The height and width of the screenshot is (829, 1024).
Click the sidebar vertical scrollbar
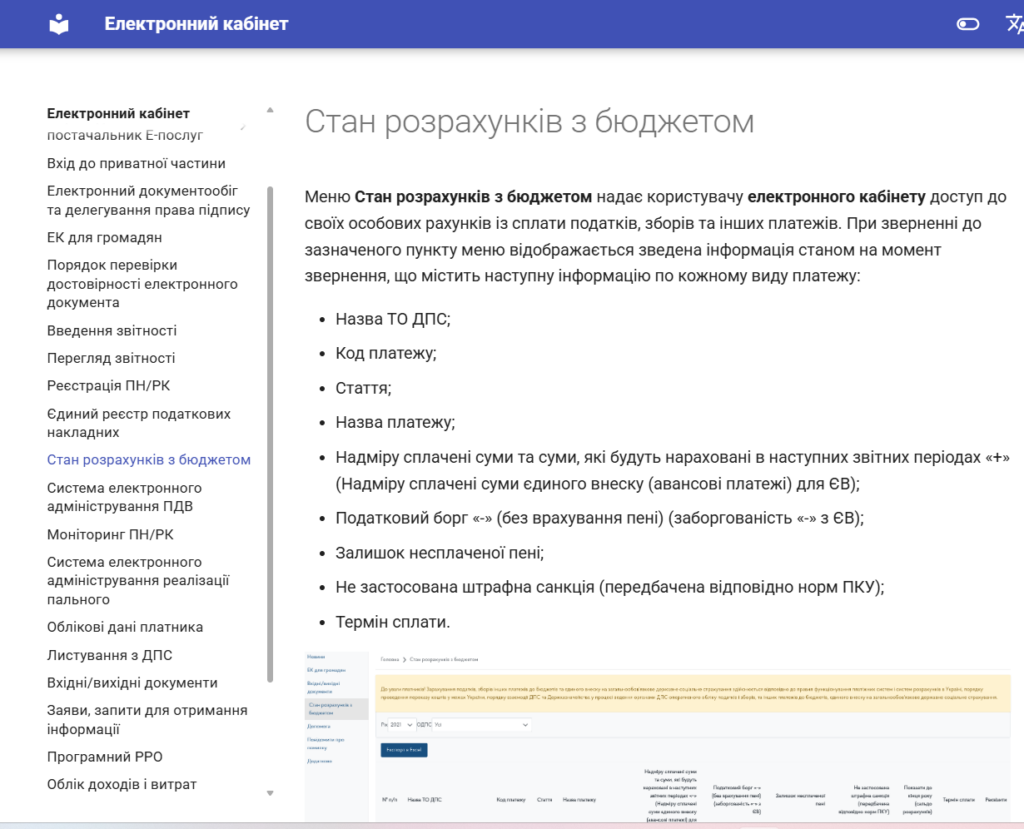[270, 430]
